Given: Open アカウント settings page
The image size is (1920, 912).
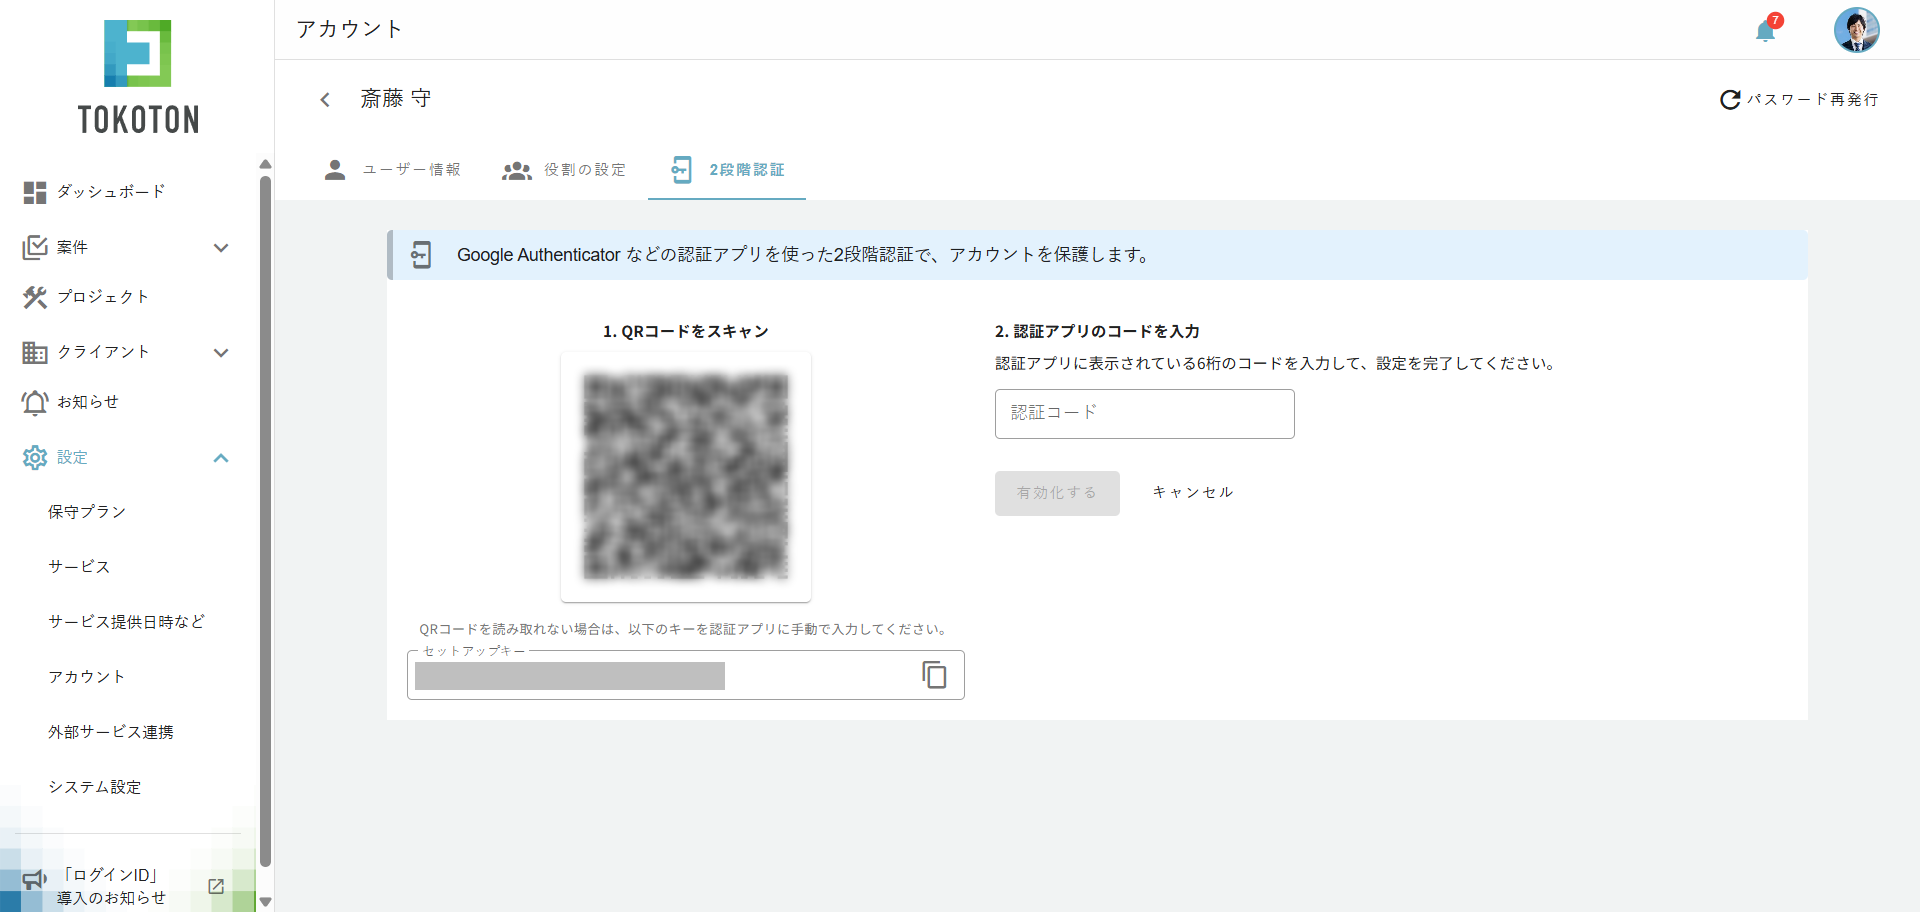Looking at the screenshot, I should click(87, 677).
